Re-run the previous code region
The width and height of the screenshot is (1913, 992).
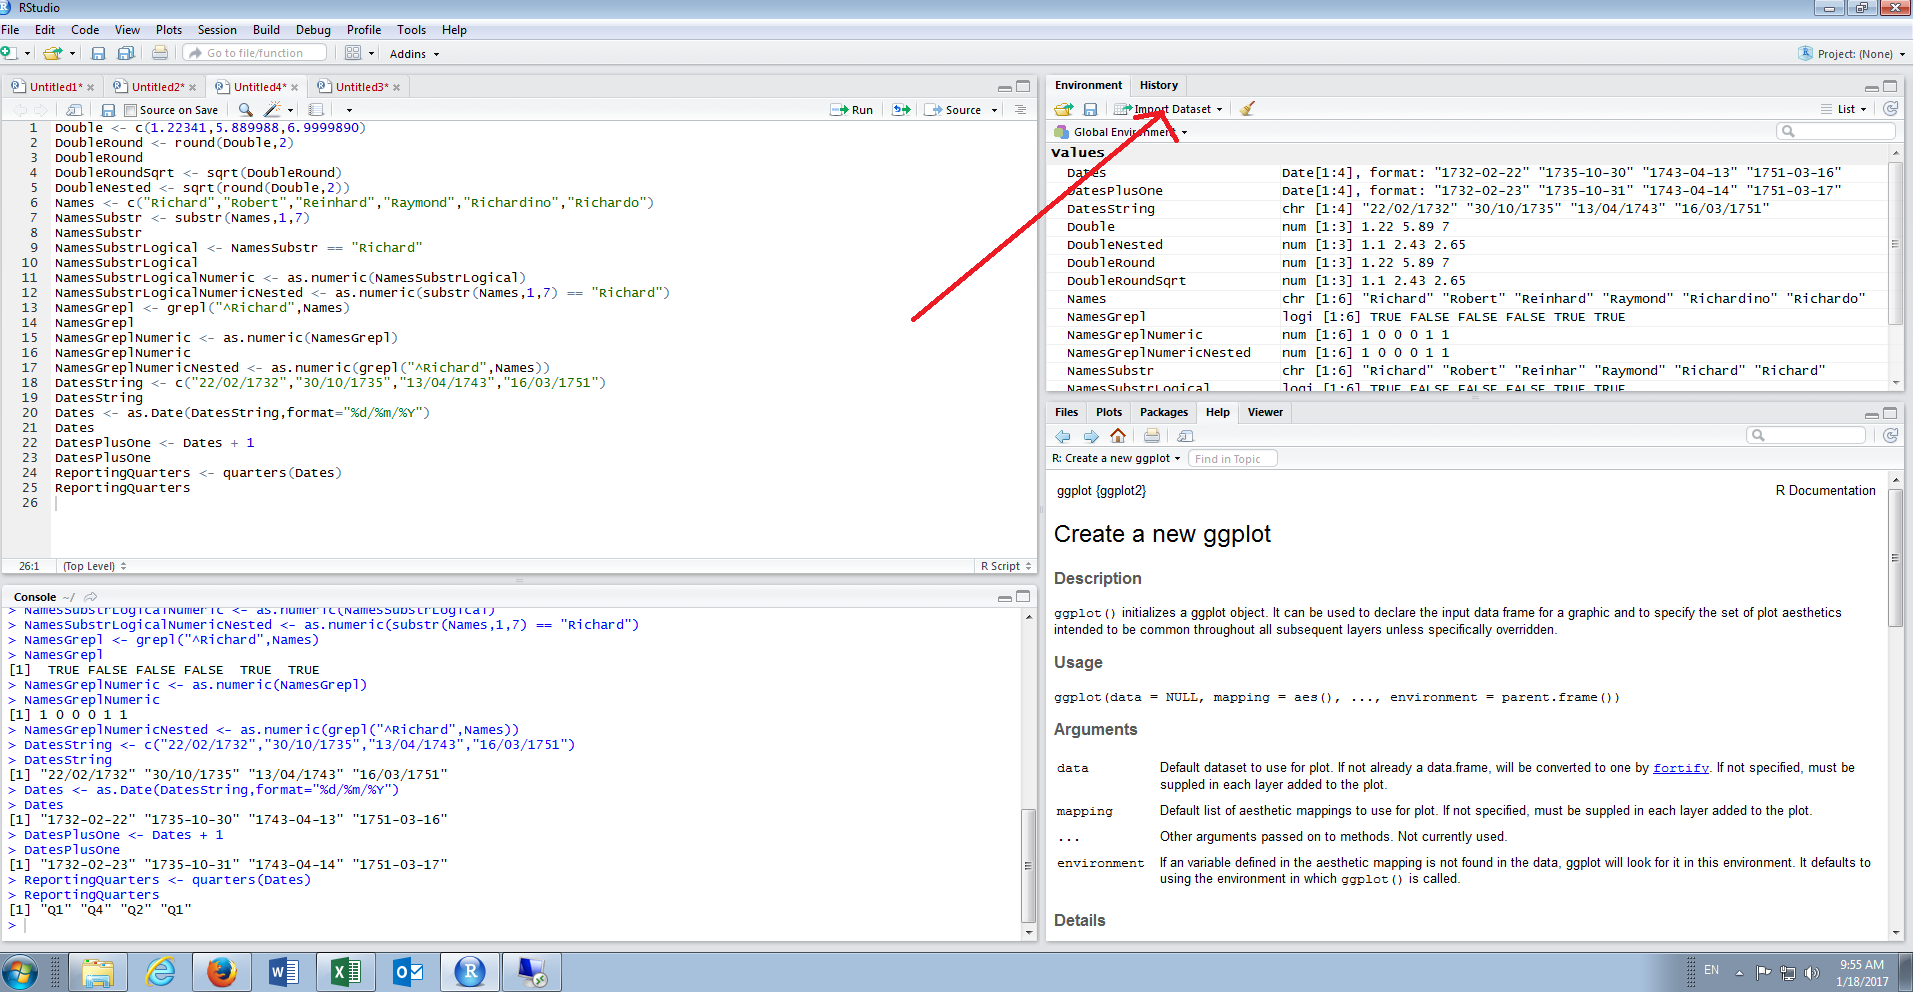point(901,110)
